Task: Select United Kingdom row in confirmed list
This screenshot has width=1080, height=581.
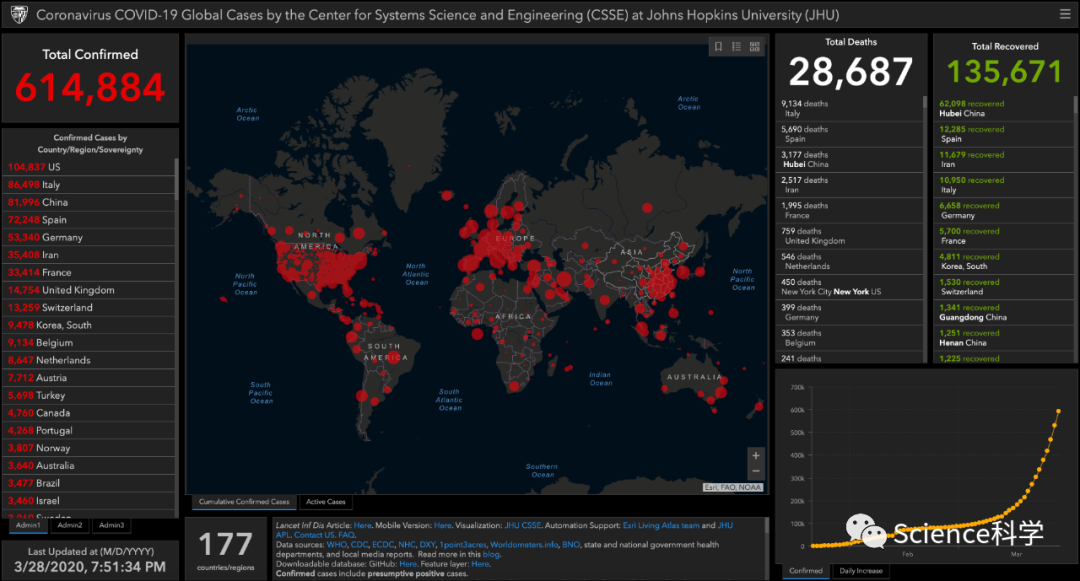Action: click(x=89, y=290)
